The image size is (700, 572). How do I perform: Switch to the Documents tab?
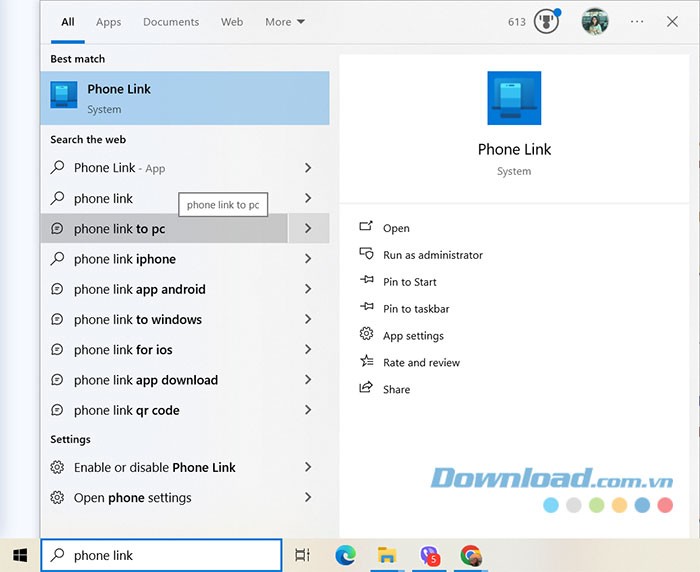point(171,22)
